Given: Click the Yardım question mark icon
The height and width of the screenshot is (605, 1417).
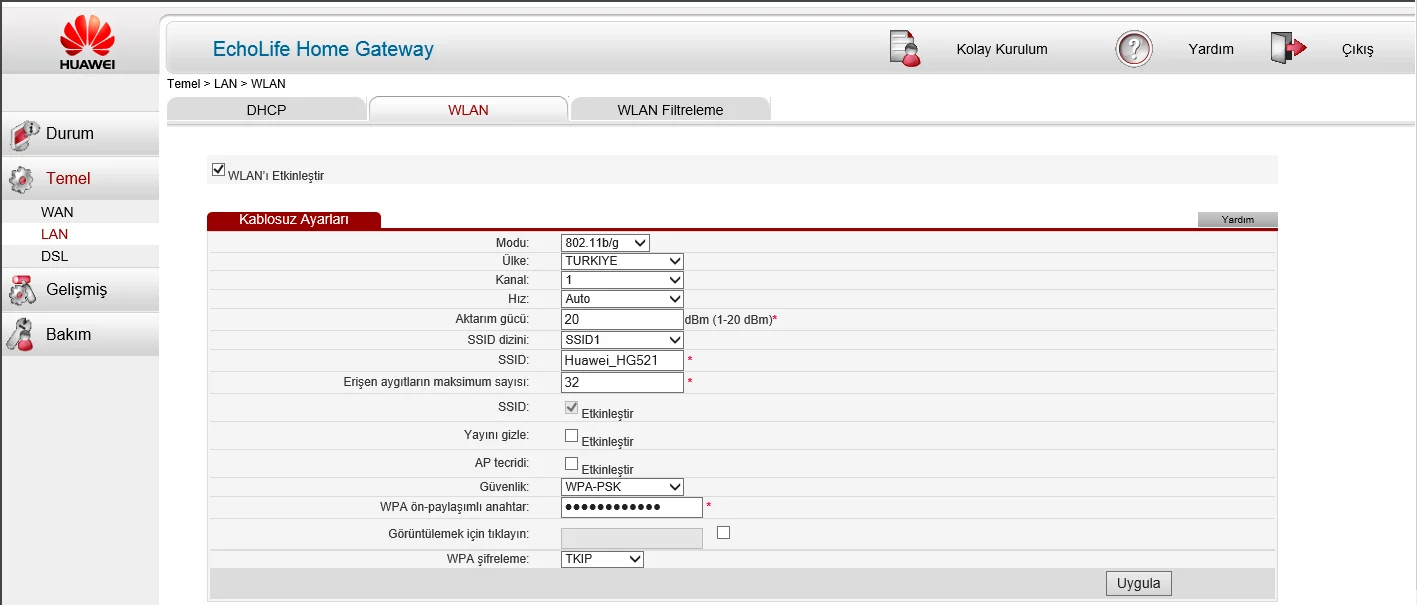Looking at the screenshot, I should 1134,49.
